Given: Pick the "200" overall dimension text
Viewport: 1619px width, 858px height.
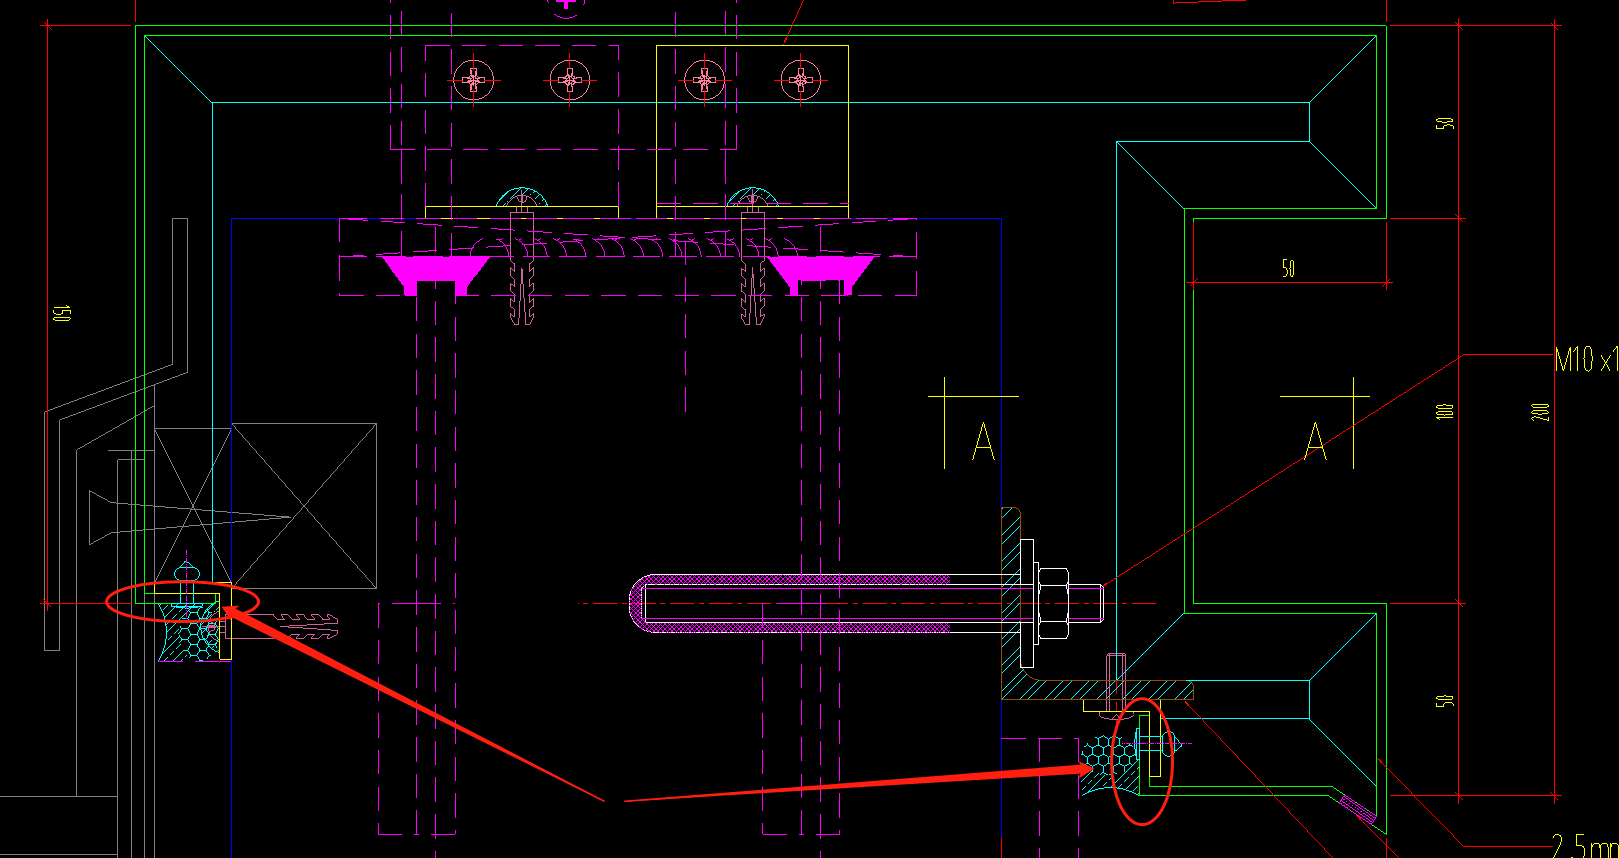Looking at the screenshot, I should coord(1541,411).
